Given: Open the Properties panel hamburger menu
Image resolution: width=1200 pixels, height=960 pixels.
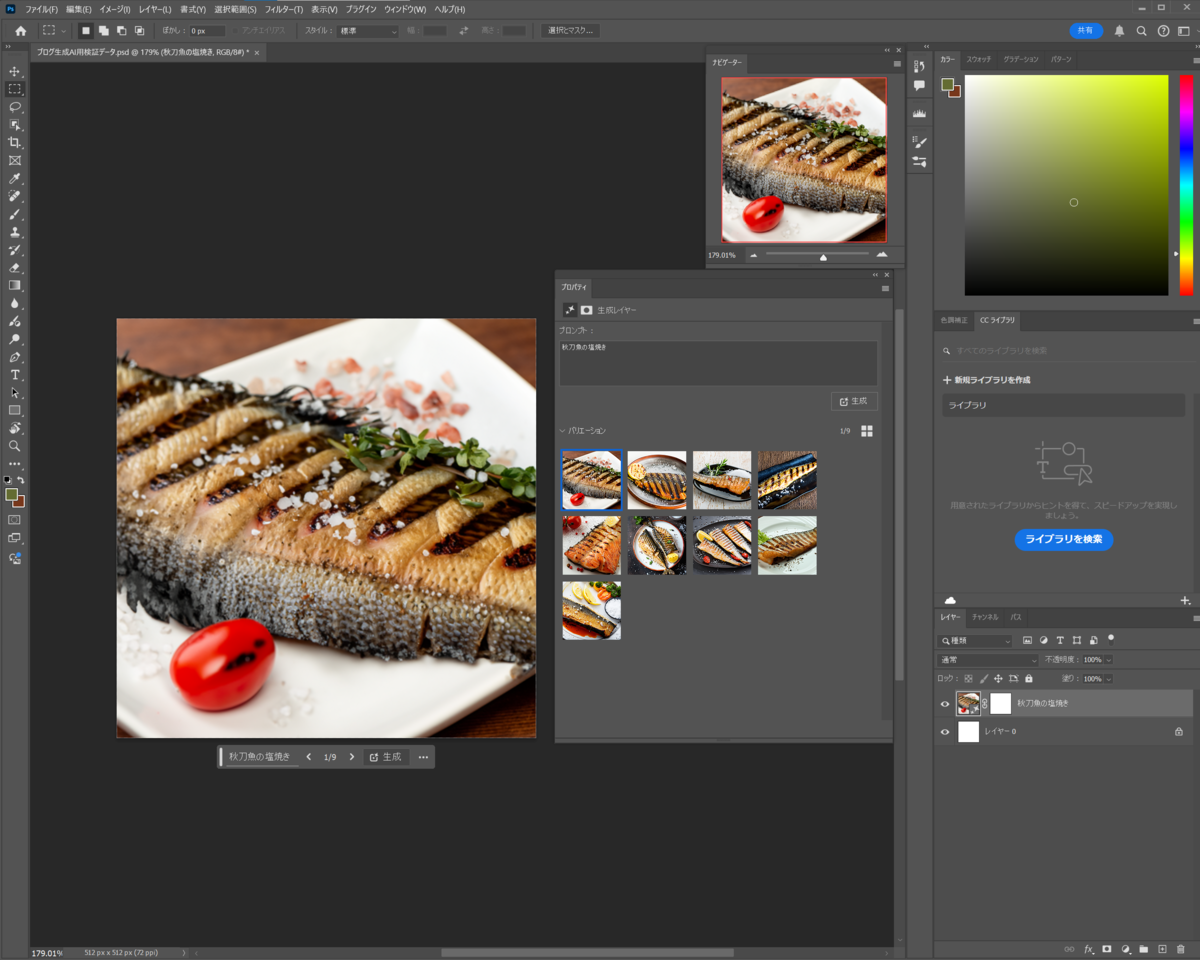Looking at the screenshot, I should click(885, 288).
